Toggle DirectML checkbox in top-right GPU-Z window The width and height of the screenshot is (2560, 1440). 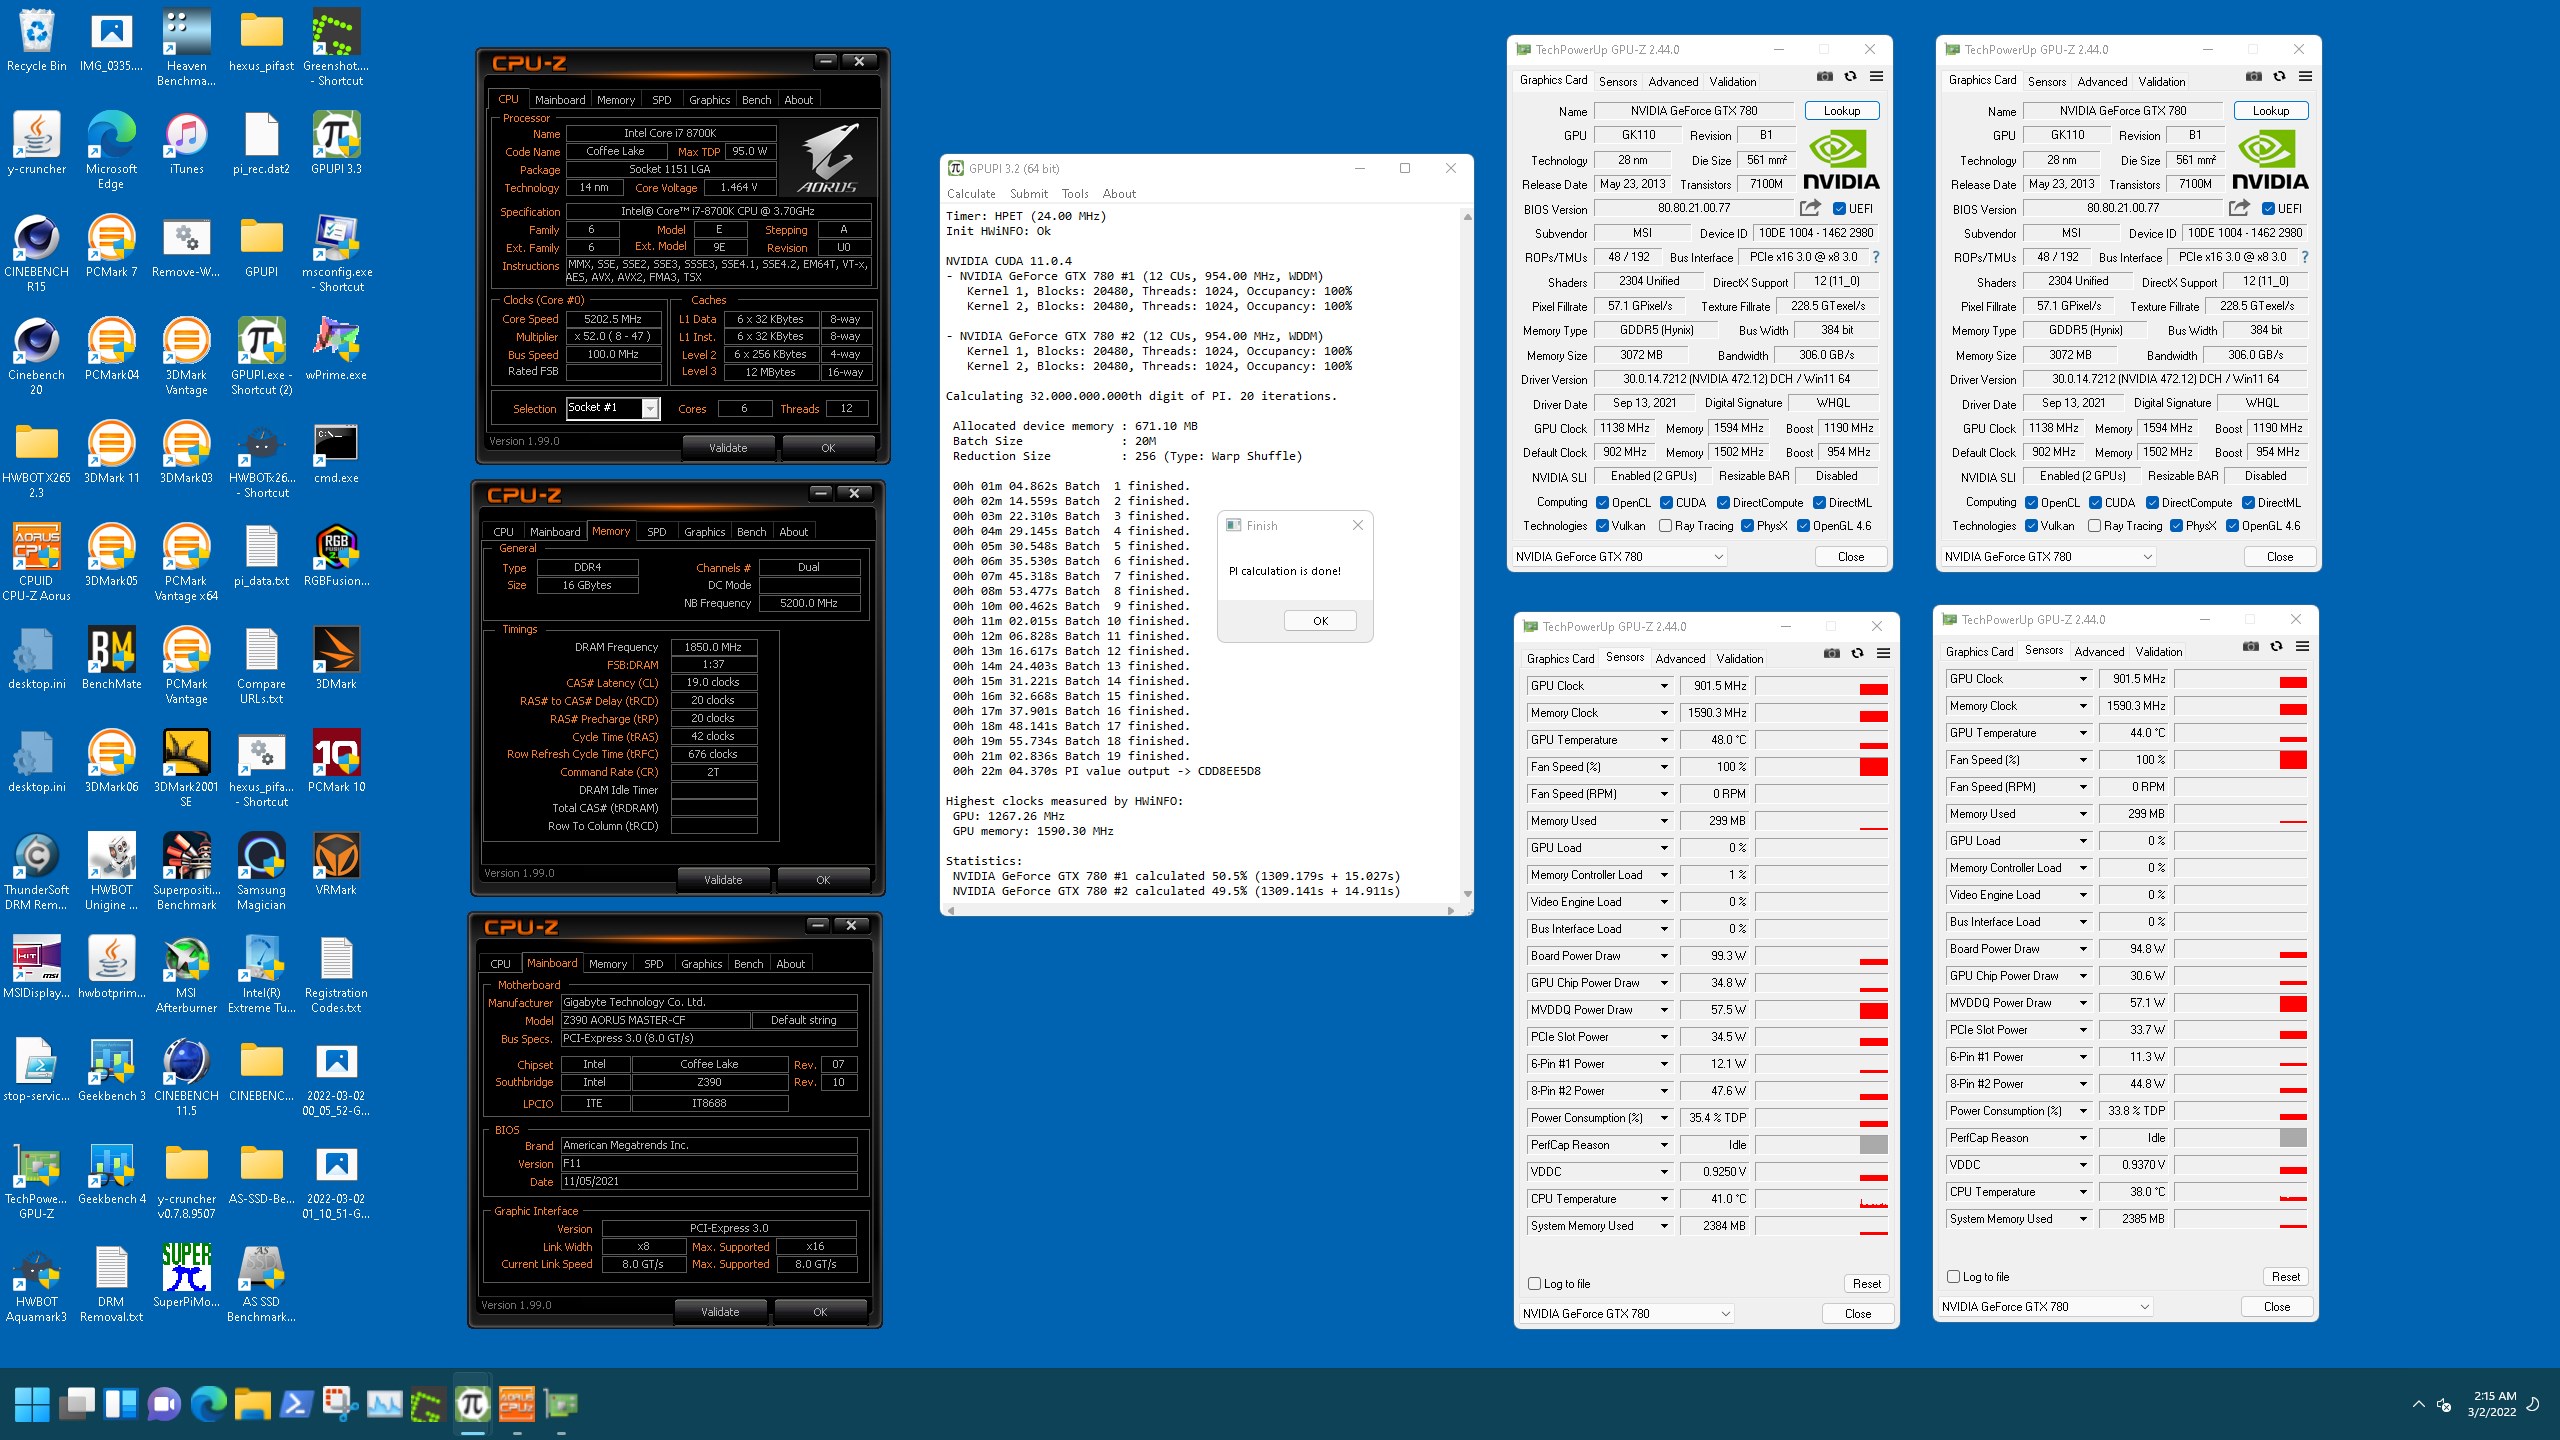coord(2248,503)
